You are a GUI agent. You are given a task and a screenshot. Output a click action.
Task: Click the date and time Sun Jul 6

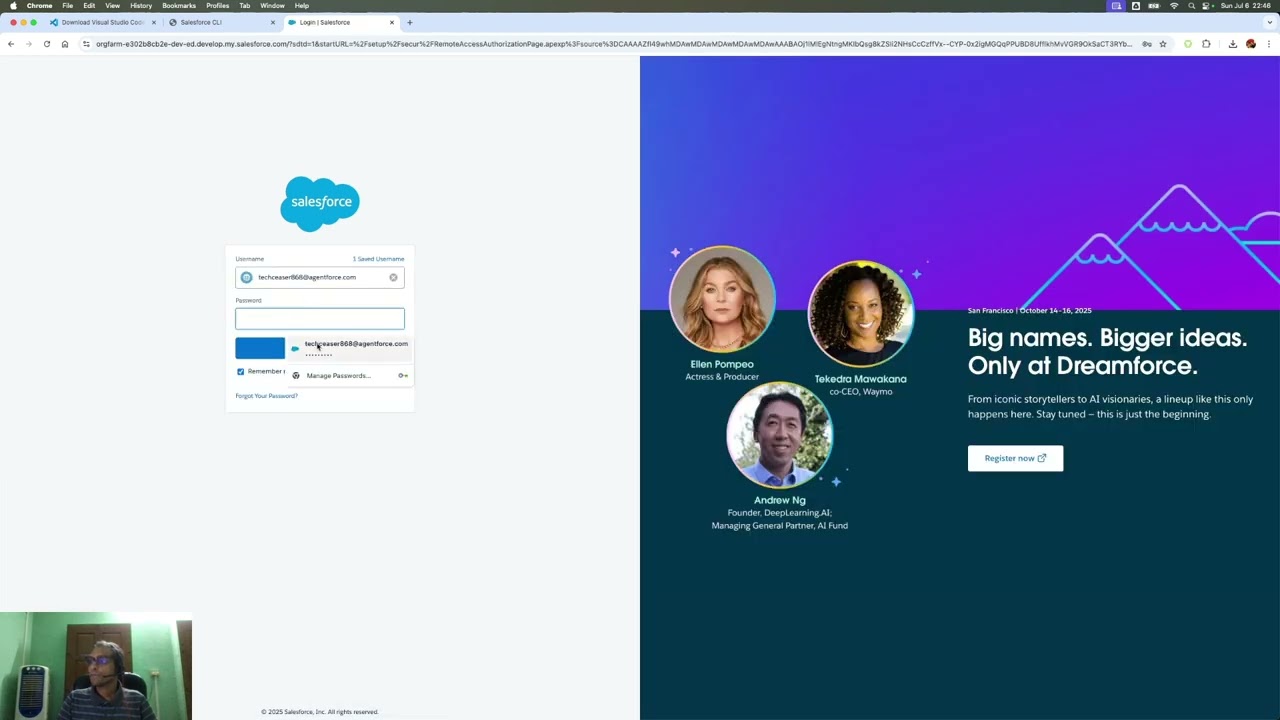[x=1246, y=6]
